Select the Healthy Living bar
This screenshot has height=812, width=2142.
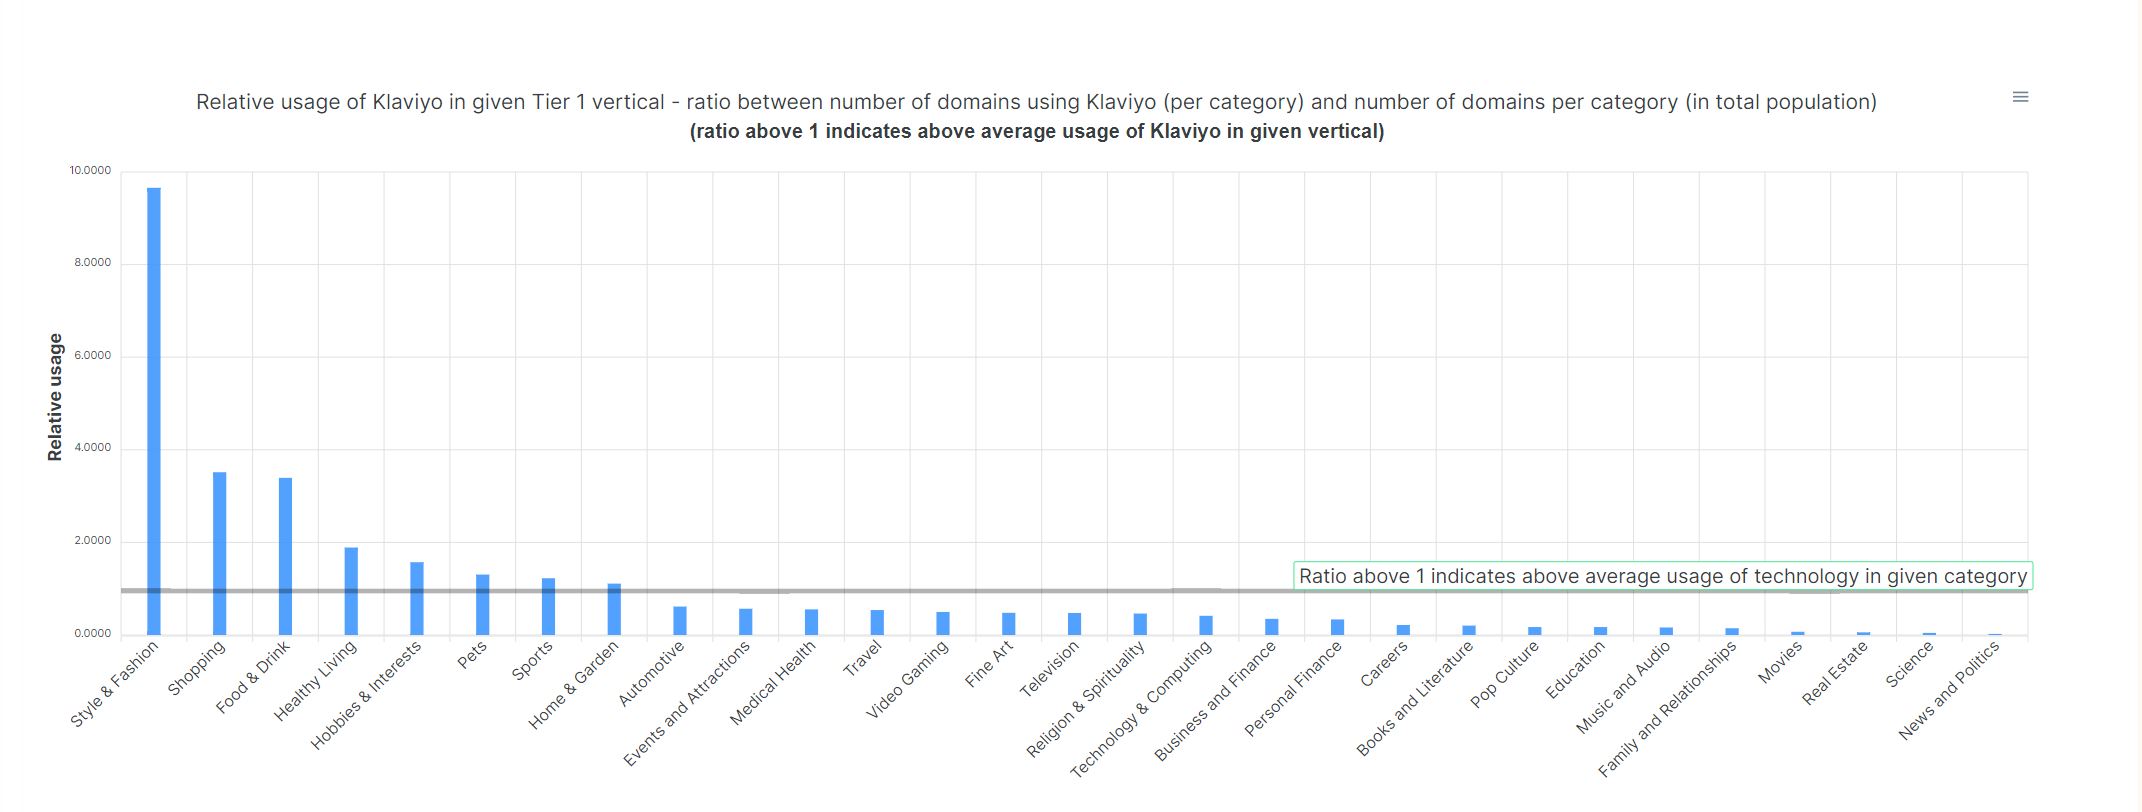click(351, 591)
